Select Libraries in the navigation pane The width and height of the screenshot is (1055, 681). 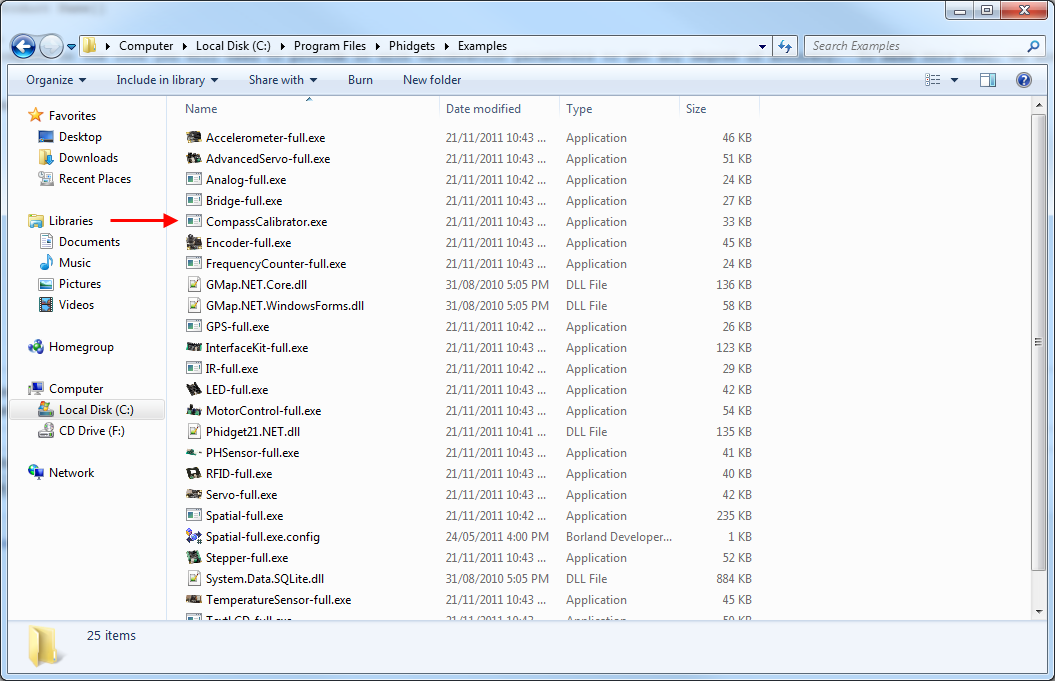[71, 221]
